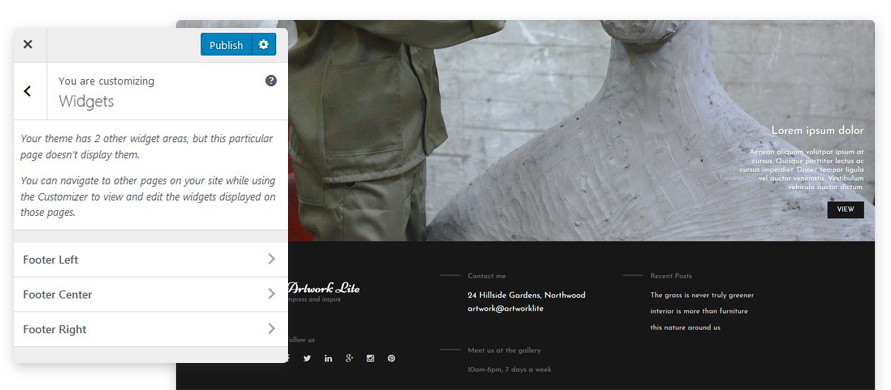Open the Twitter icon in footer

point(307,359)
